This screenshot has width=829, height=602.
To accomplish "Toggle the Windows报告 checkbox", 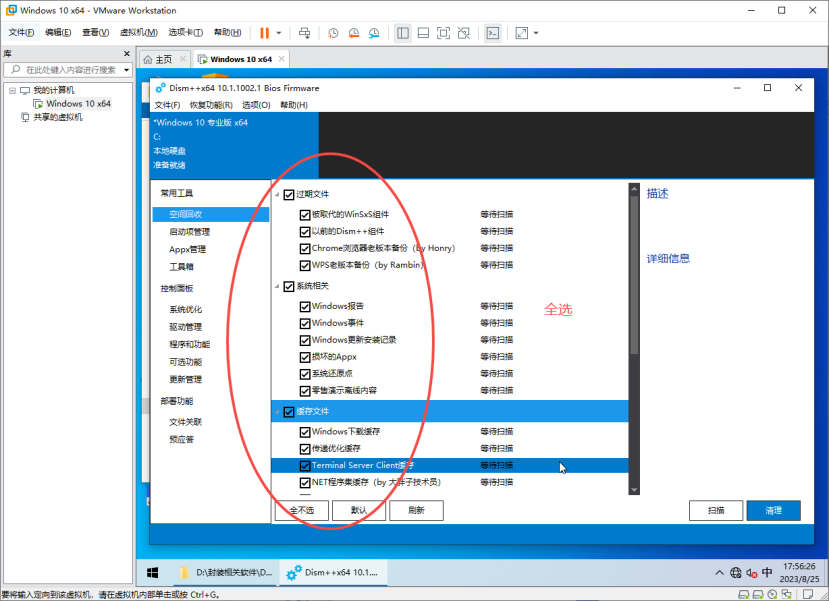I will [x=305, y=307].
